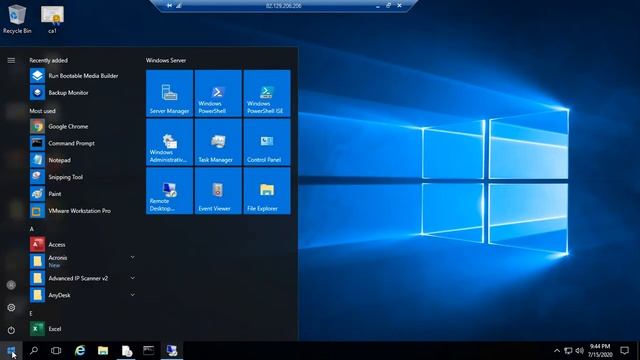
Task: Open the Power options button
Action: 11,330
